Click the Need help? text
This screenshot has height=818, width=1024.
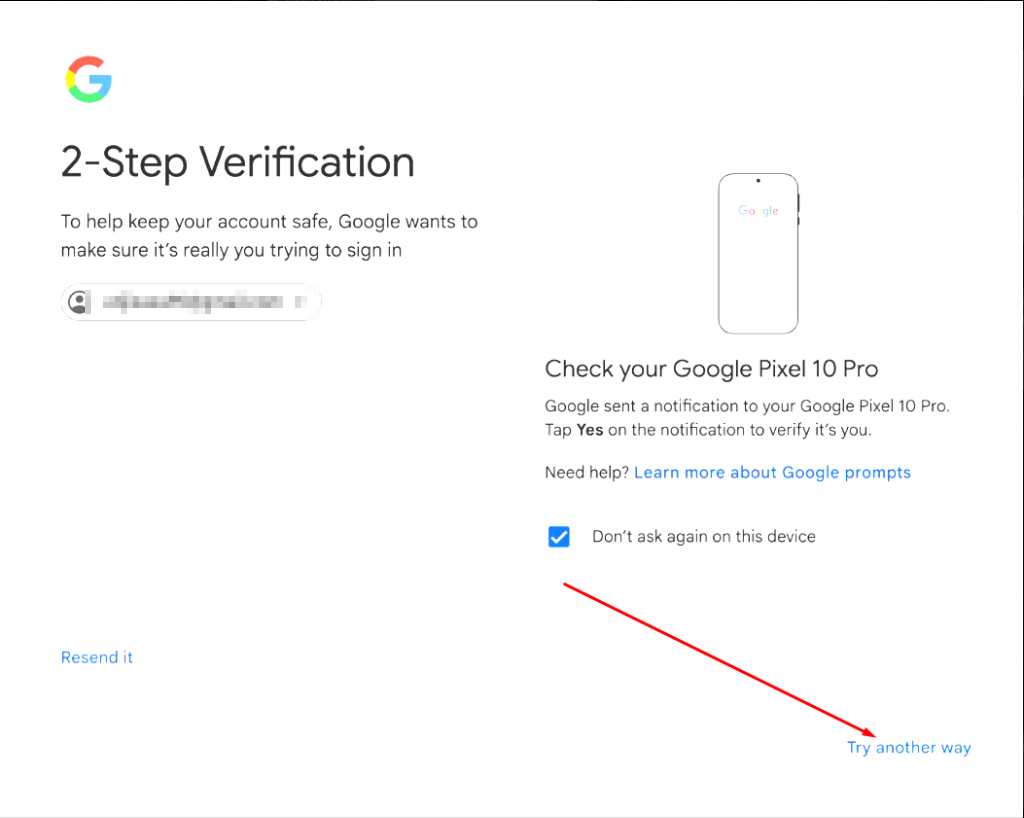point(586,473)
